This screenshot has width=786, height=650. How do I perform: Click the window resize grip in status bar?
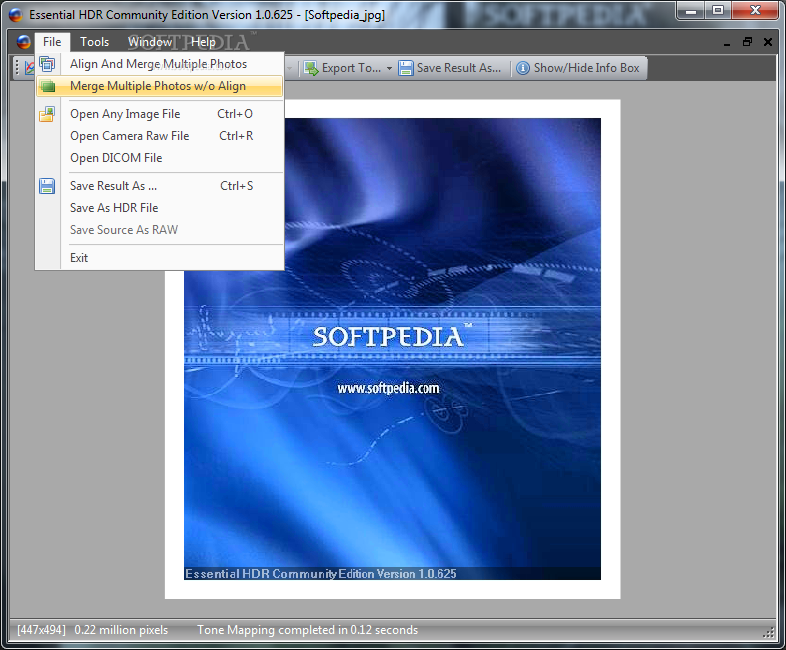pyautogui.click(x=768, y=633)
